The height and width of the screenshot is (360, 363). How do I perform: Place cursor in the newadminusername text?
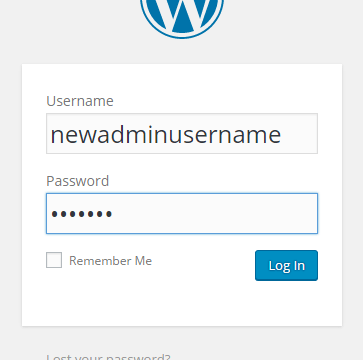(166, 135)
